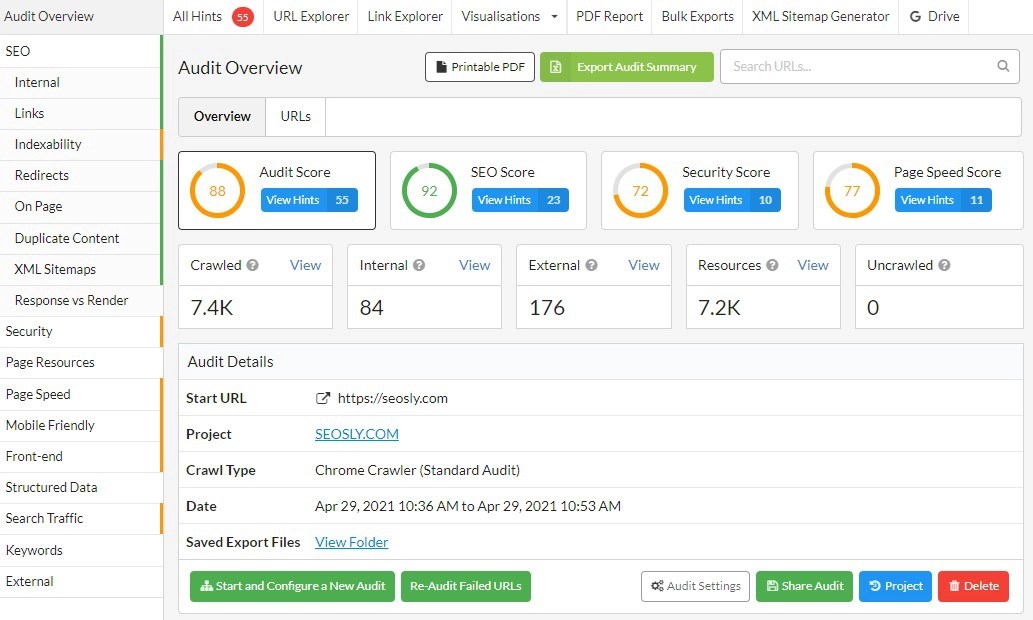This screenshot has height=620, width=1033.
Task: Open On Page in the sidebar
Action: [x=80, y=206]
